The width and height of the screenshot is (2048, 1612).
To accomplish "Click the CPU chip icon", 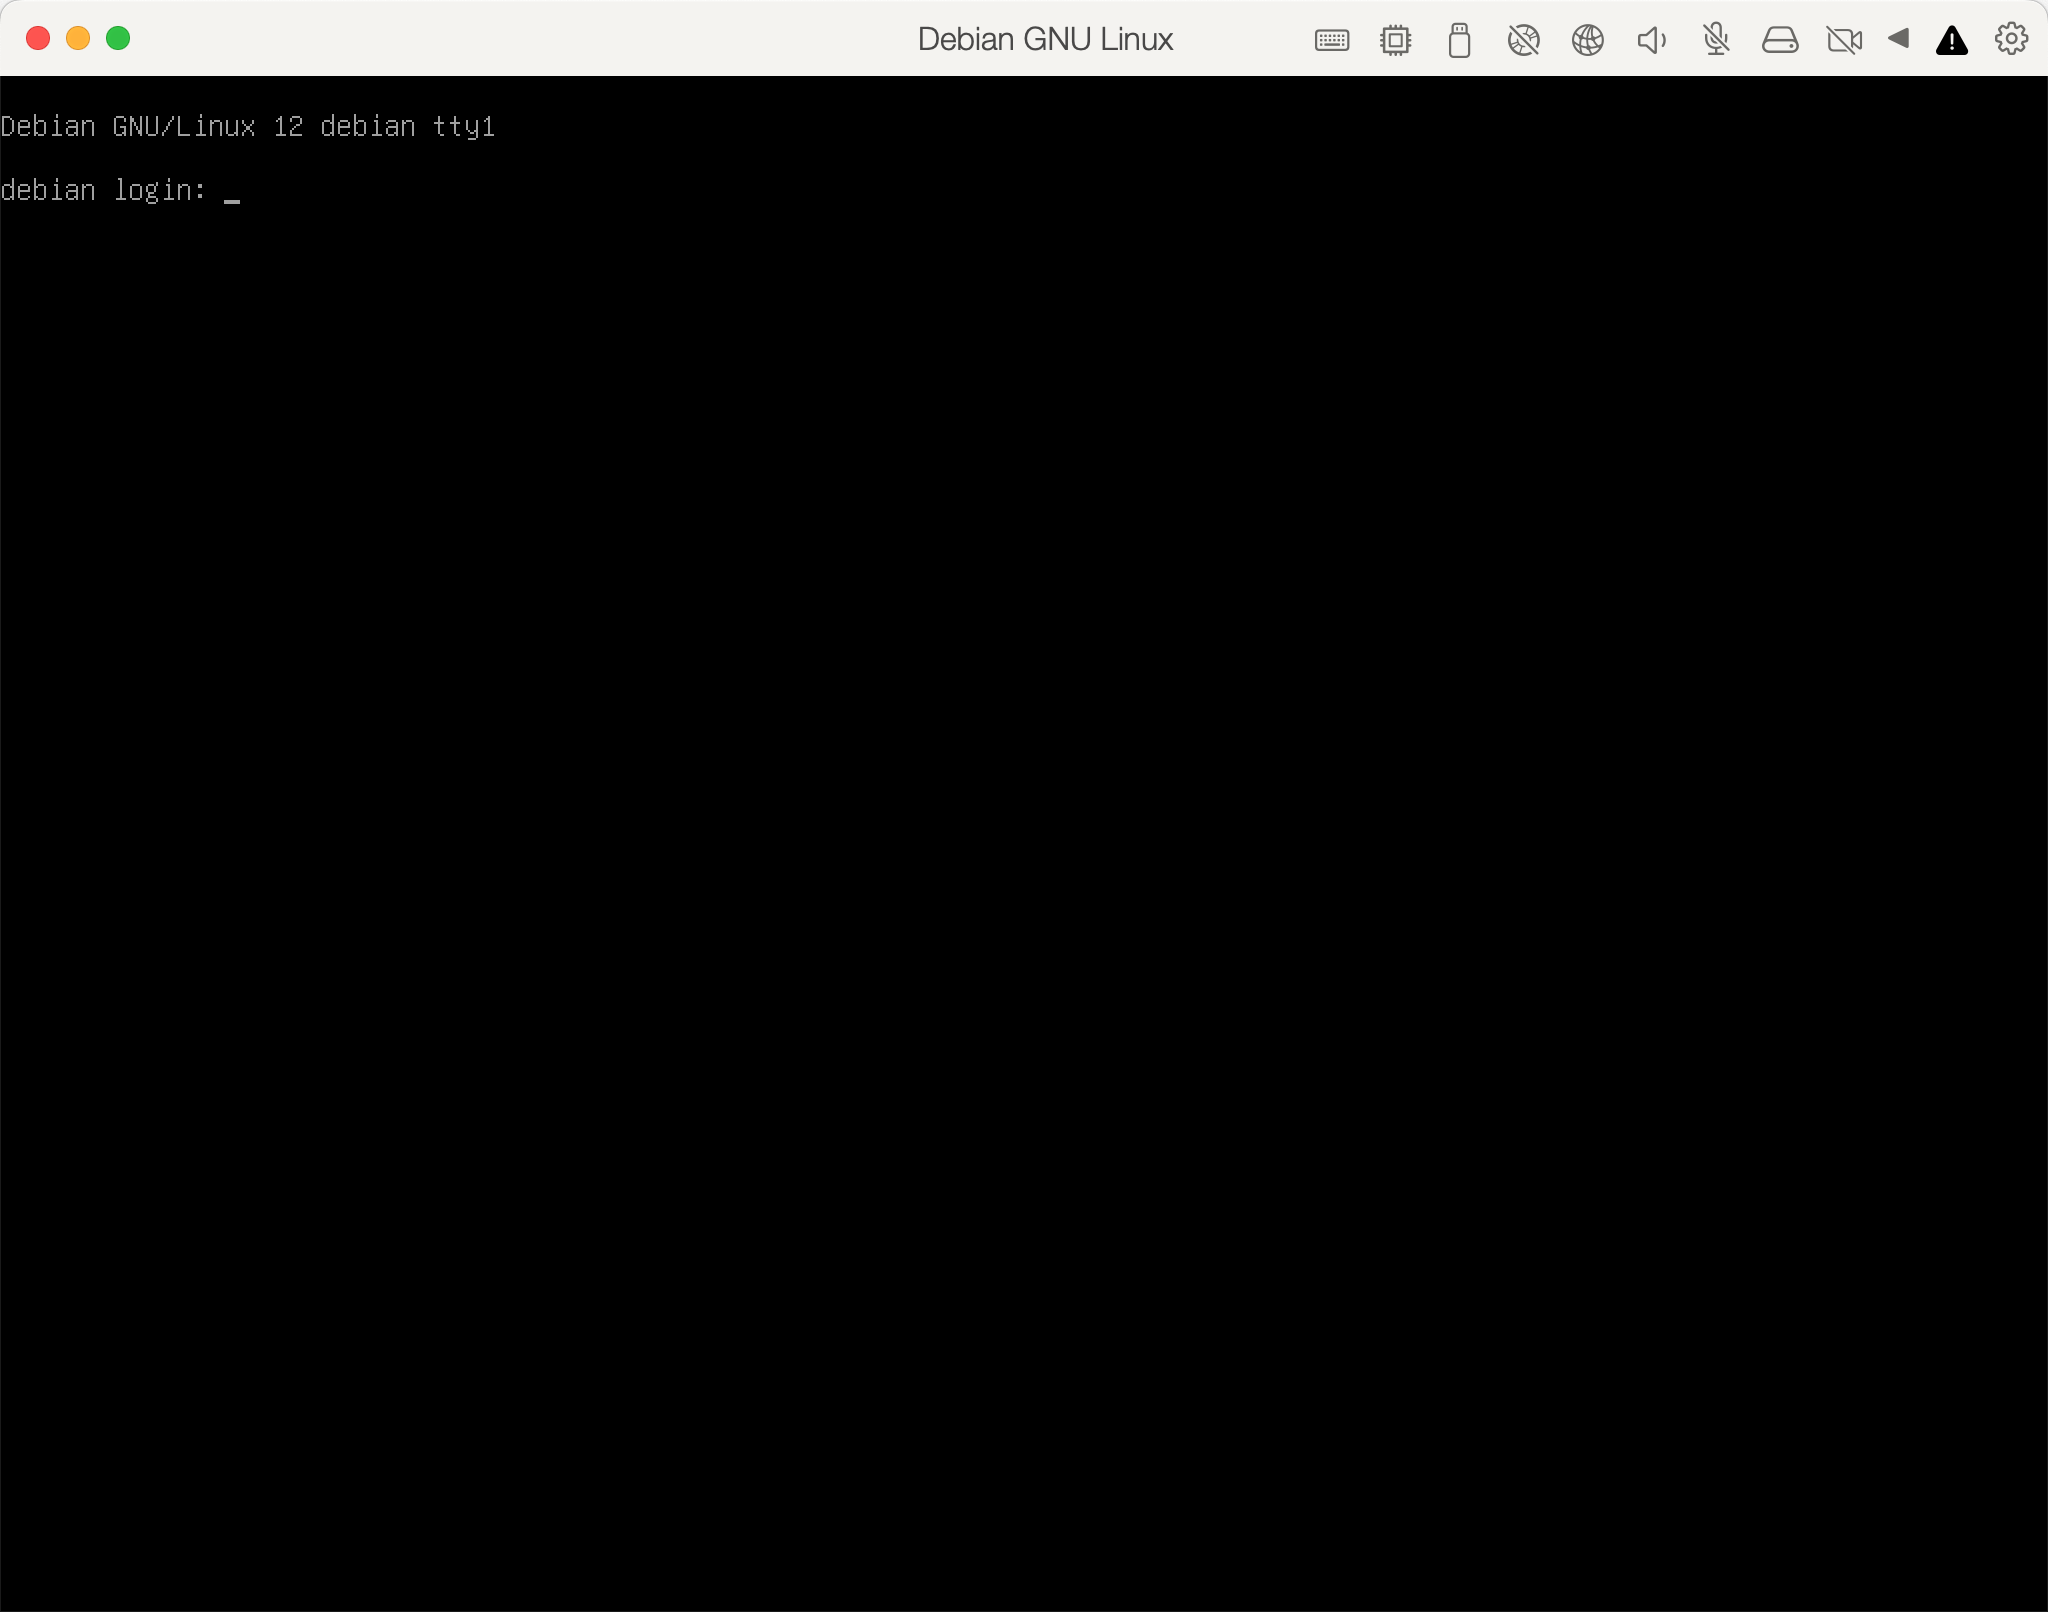I will [x=1396, y=40].
